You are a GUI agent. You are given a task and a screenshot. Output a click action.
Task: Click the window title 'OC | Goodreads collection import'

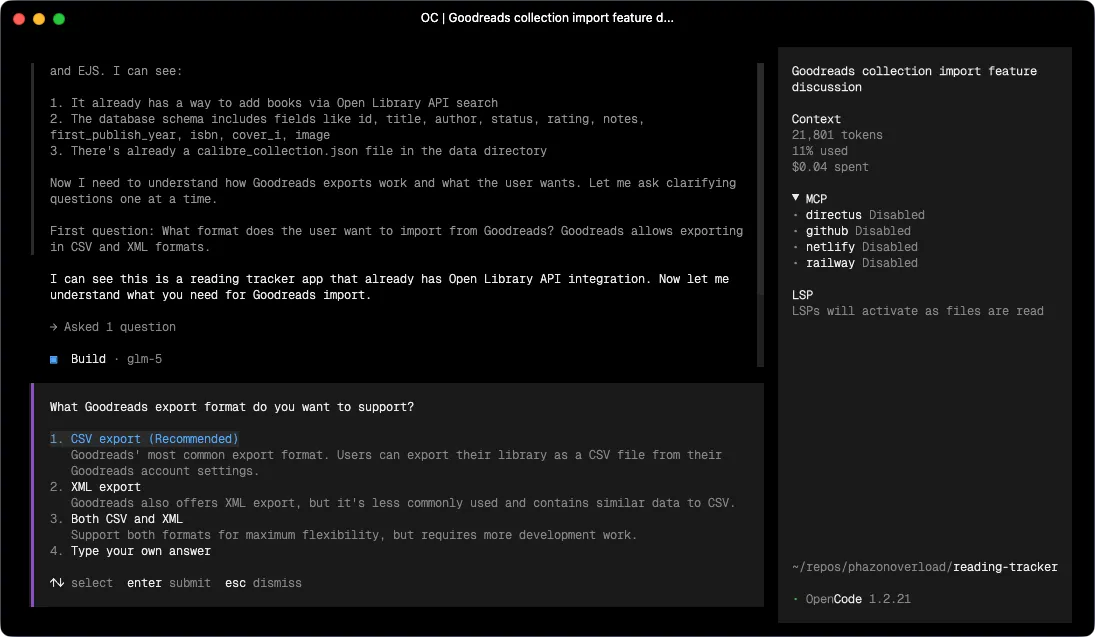pyautogui.click(x=547, y=17)
